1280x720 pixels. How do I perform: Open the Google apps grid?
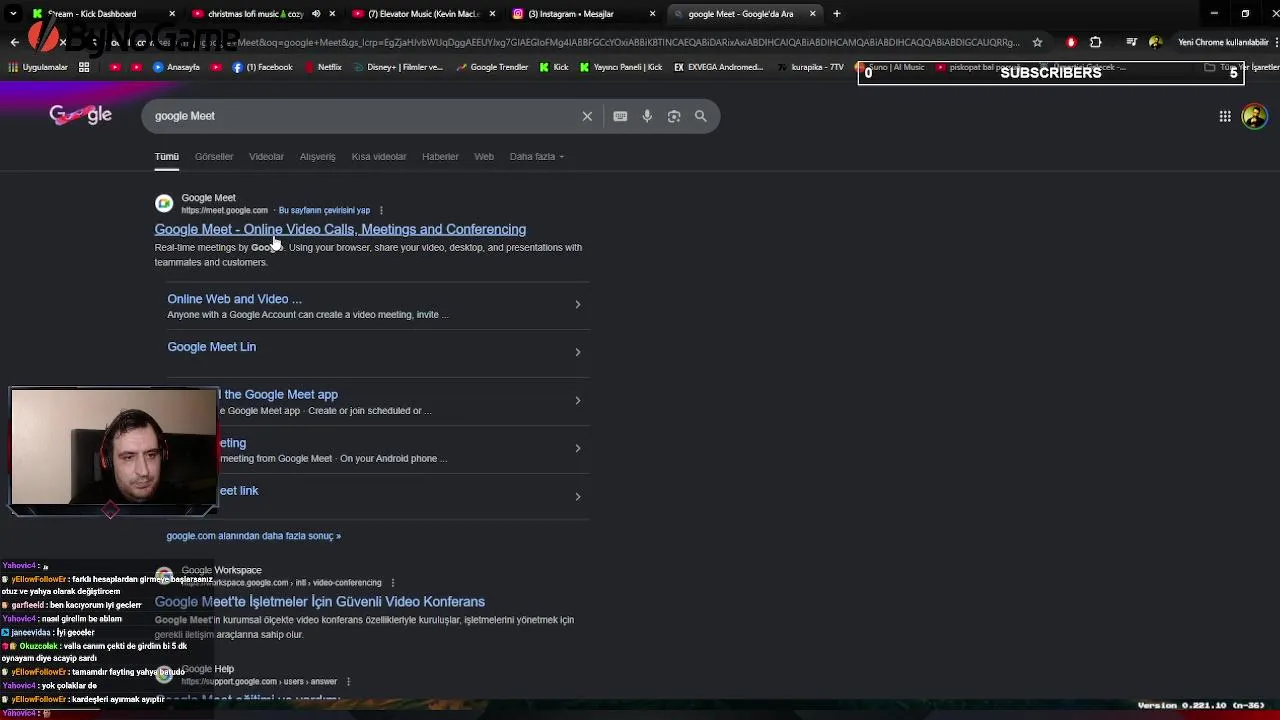(1225, 116)
